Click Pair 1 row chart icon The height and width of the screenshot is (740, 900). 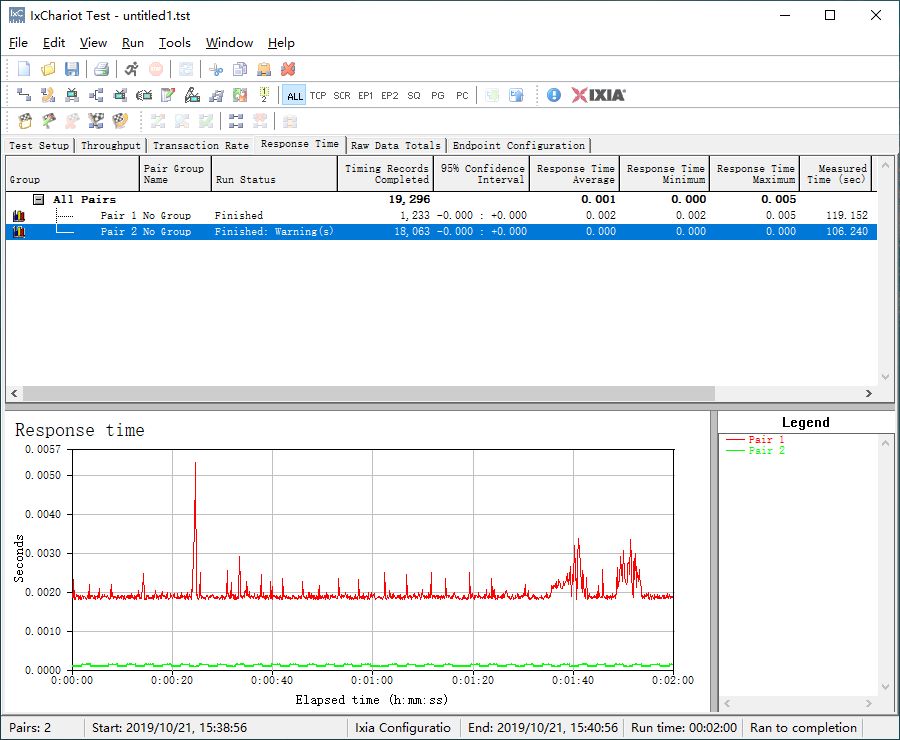(x=19, y=216)
